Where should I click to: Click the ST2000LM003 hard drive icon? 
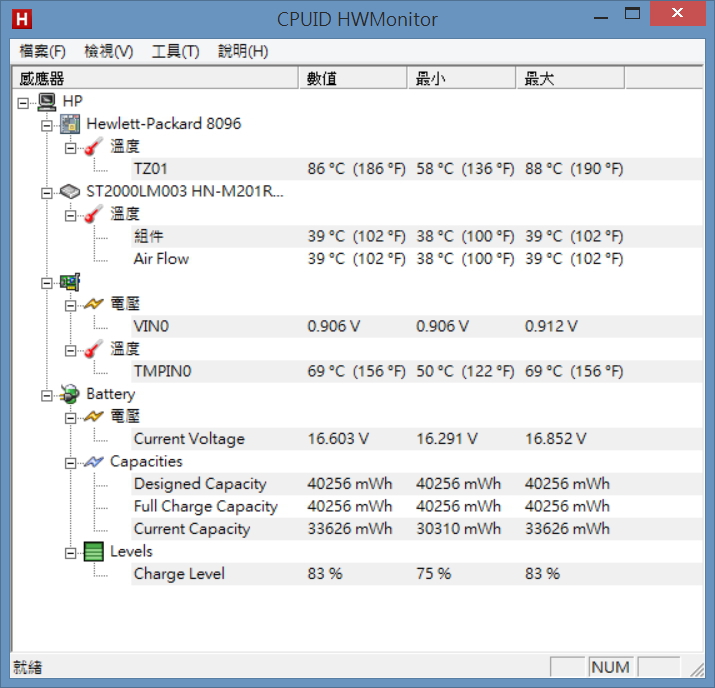coord(70,192)
